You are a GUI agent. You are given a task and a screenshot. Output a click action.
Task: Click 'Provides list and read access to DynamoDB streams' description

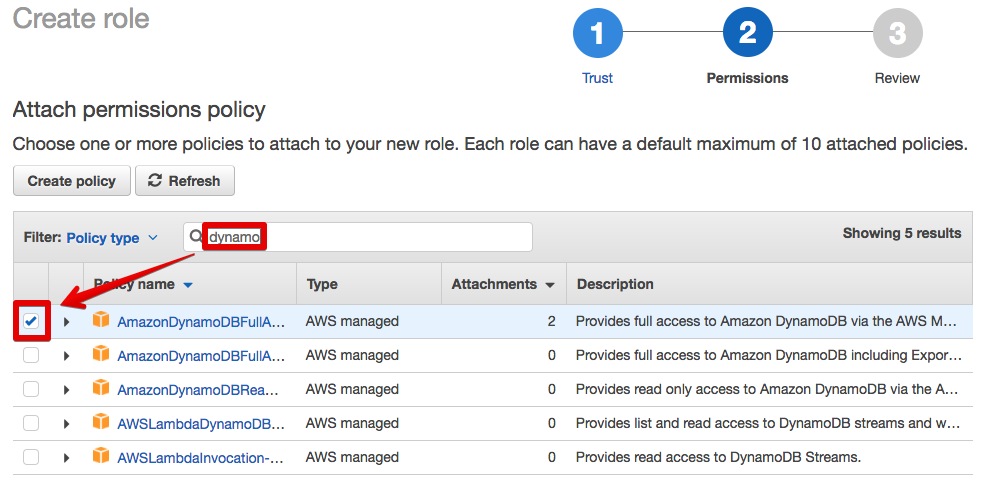click(x=768, y=424)
